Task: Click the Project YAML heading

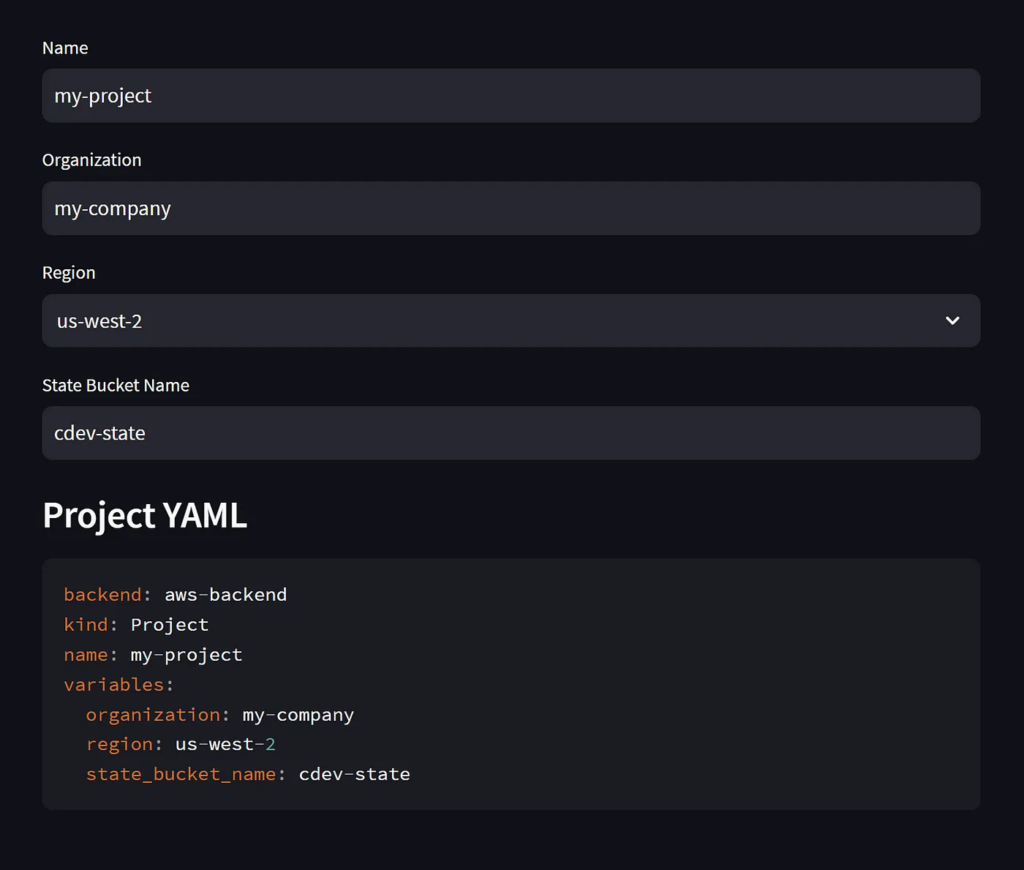Action: pyautogui.click(x=144, y=515)
